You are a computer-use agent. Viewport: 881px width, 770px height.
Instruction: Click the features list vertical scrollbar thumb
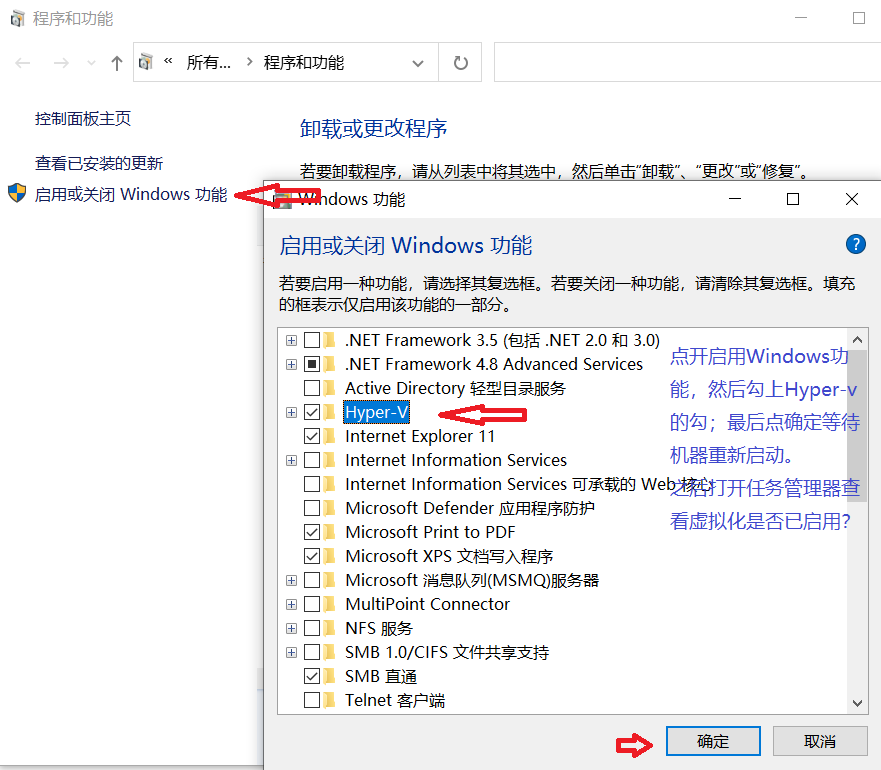pos(857,425)
